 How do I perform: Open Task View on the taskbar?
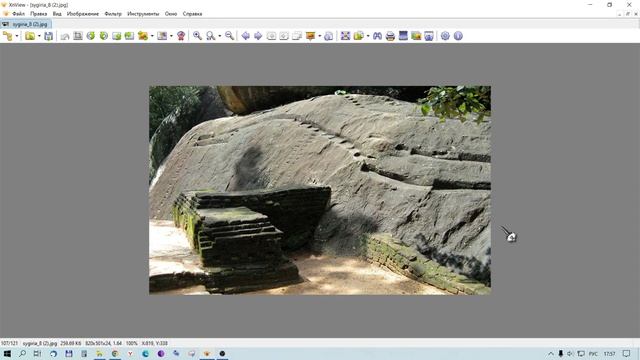[x=37, y=353]
